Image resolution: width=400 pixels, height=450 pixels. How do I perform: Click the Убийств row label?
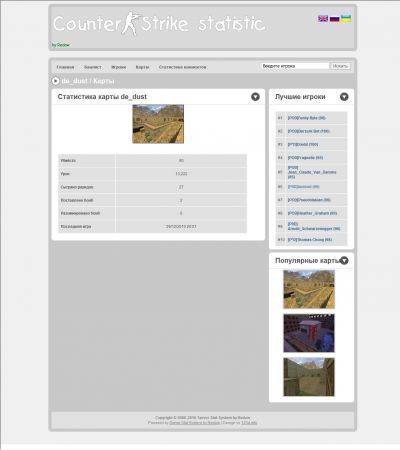(x=68, y=161)
